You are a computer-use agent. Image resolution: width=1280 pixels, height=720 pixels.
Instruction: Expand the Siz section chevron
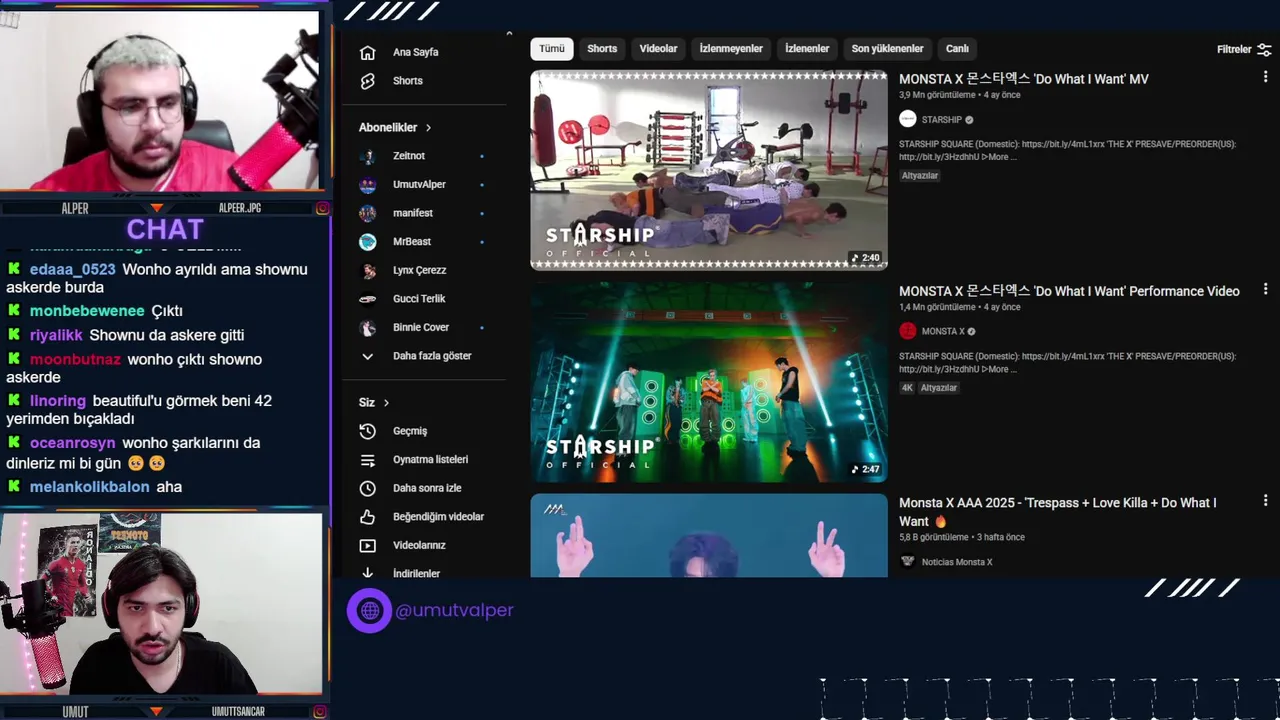point(386,403)
